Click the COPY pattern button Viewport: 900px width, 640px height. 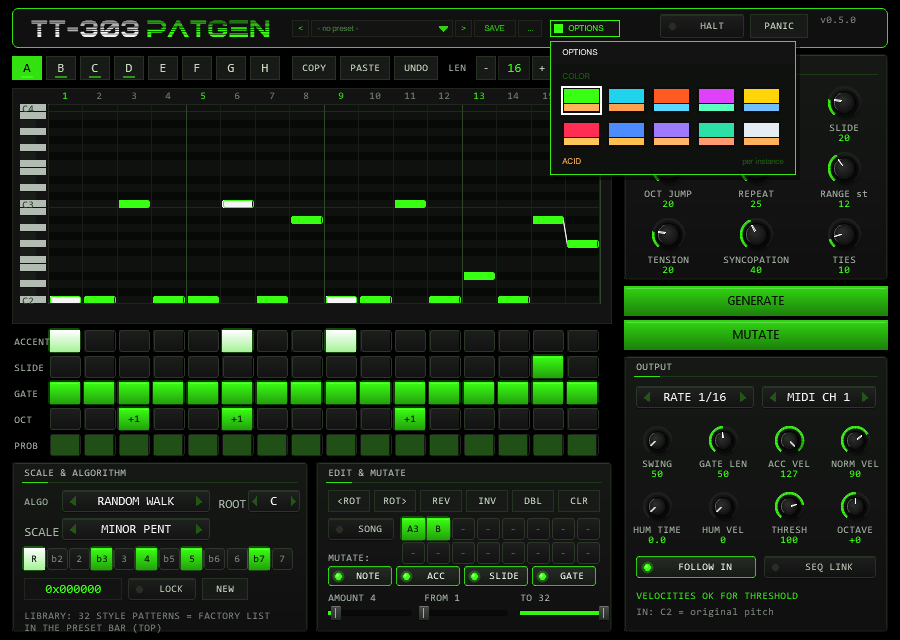314,68
